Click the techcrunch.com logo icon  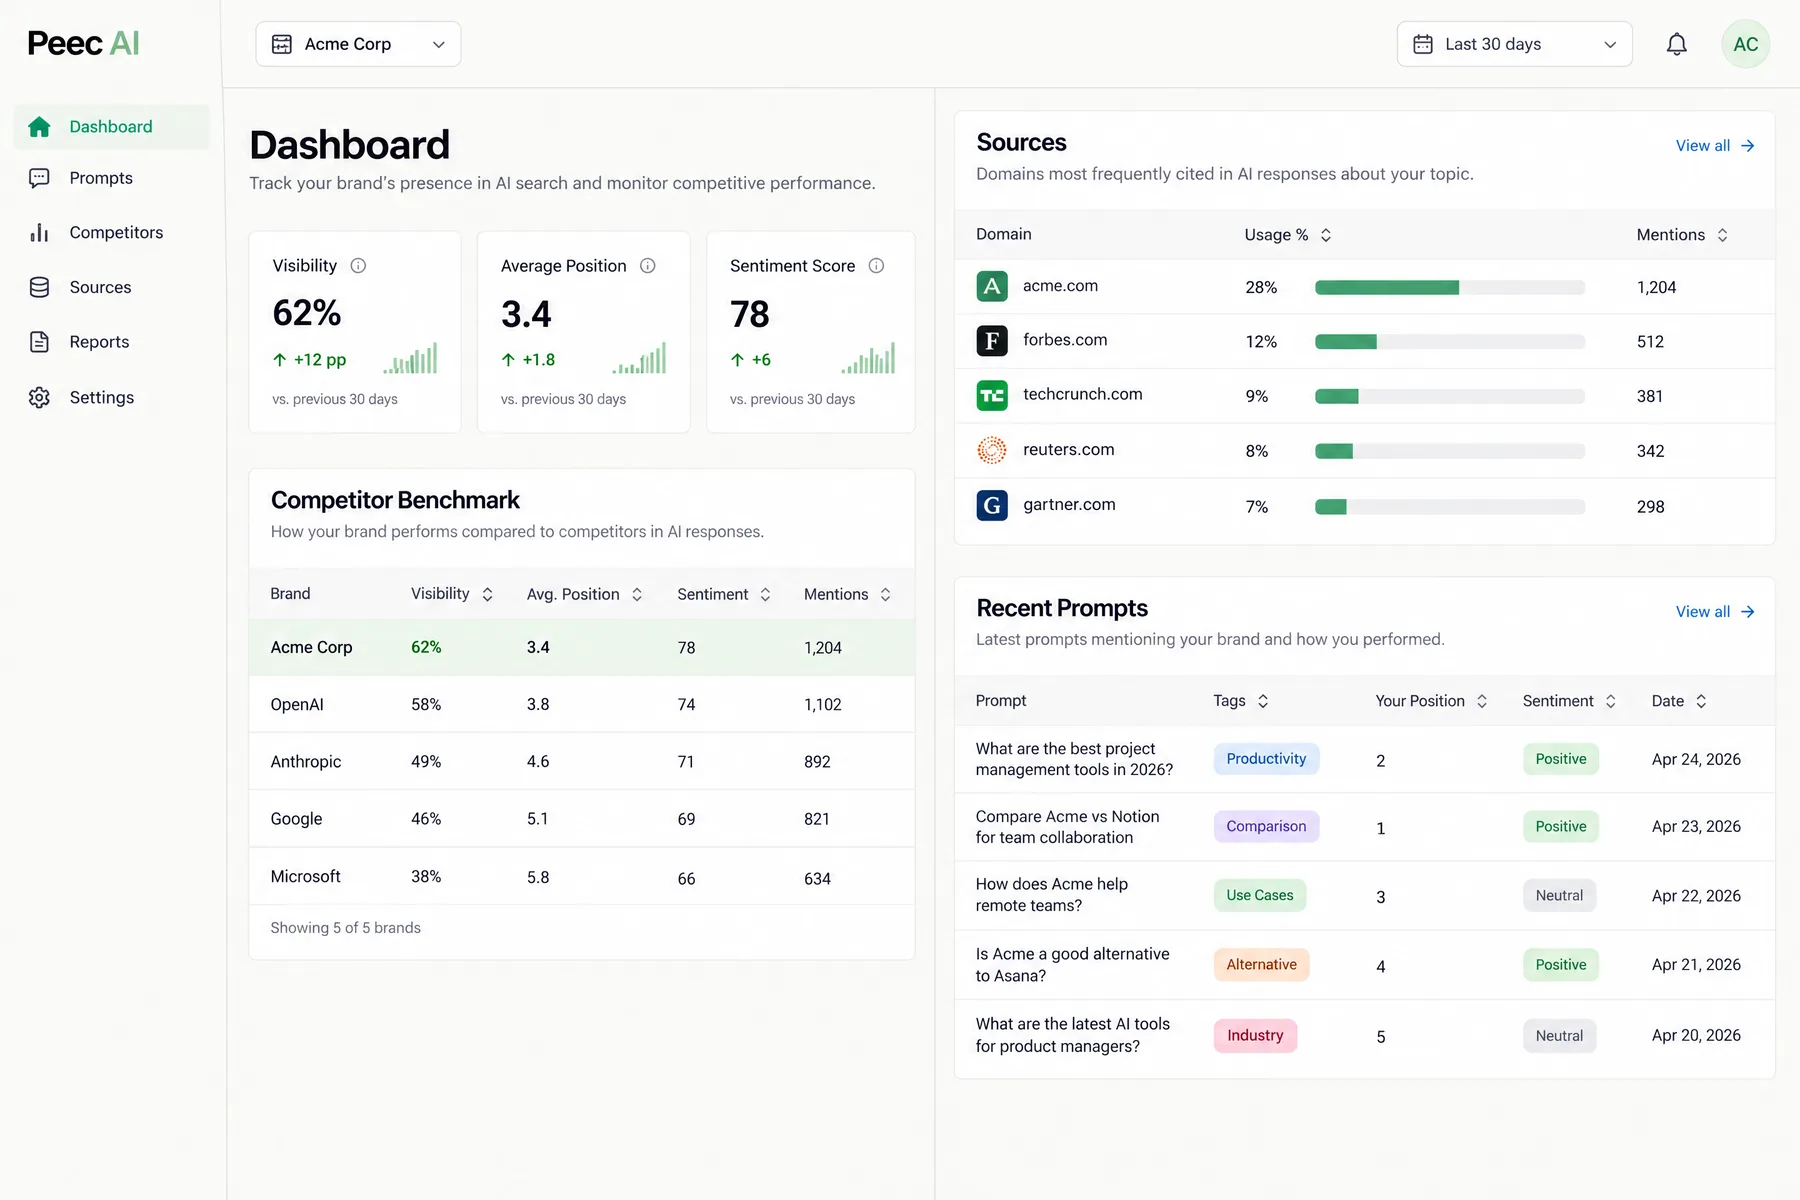tap(992, 395)
